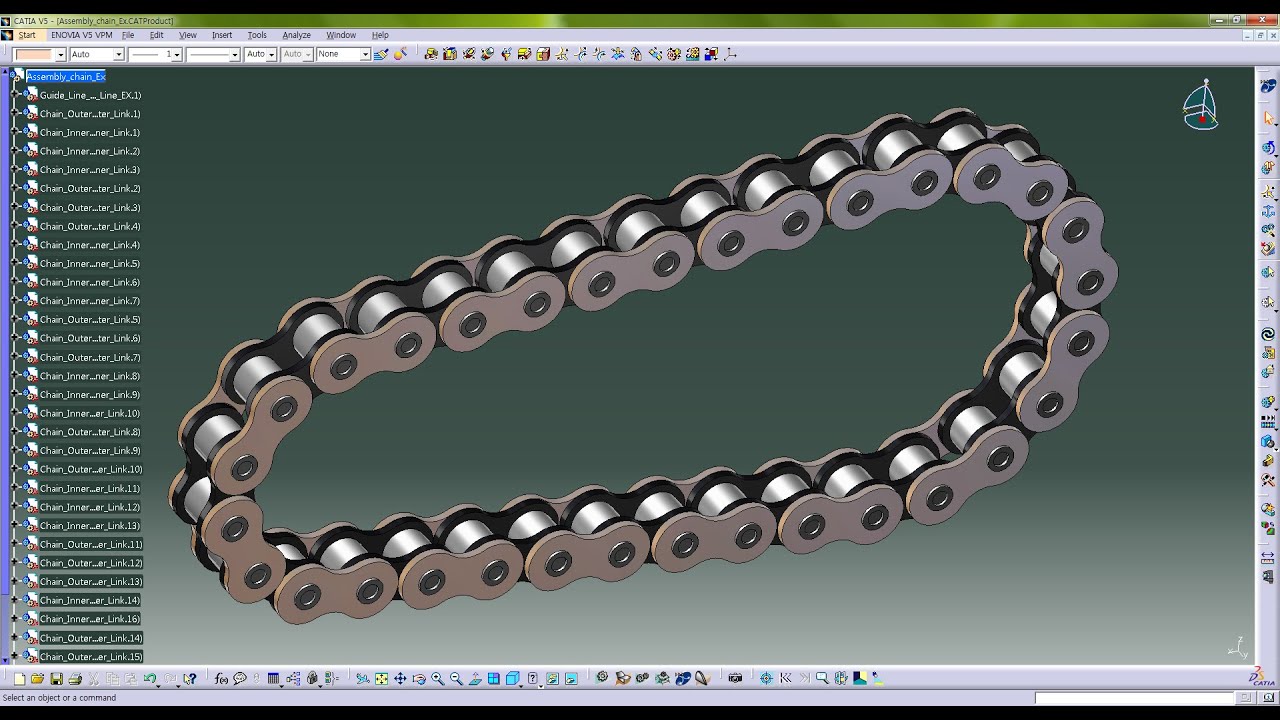Click the Zoom In magnifier icon
Image resolution: width=1280 pixels, height=720 pixels.
[438, 679]
